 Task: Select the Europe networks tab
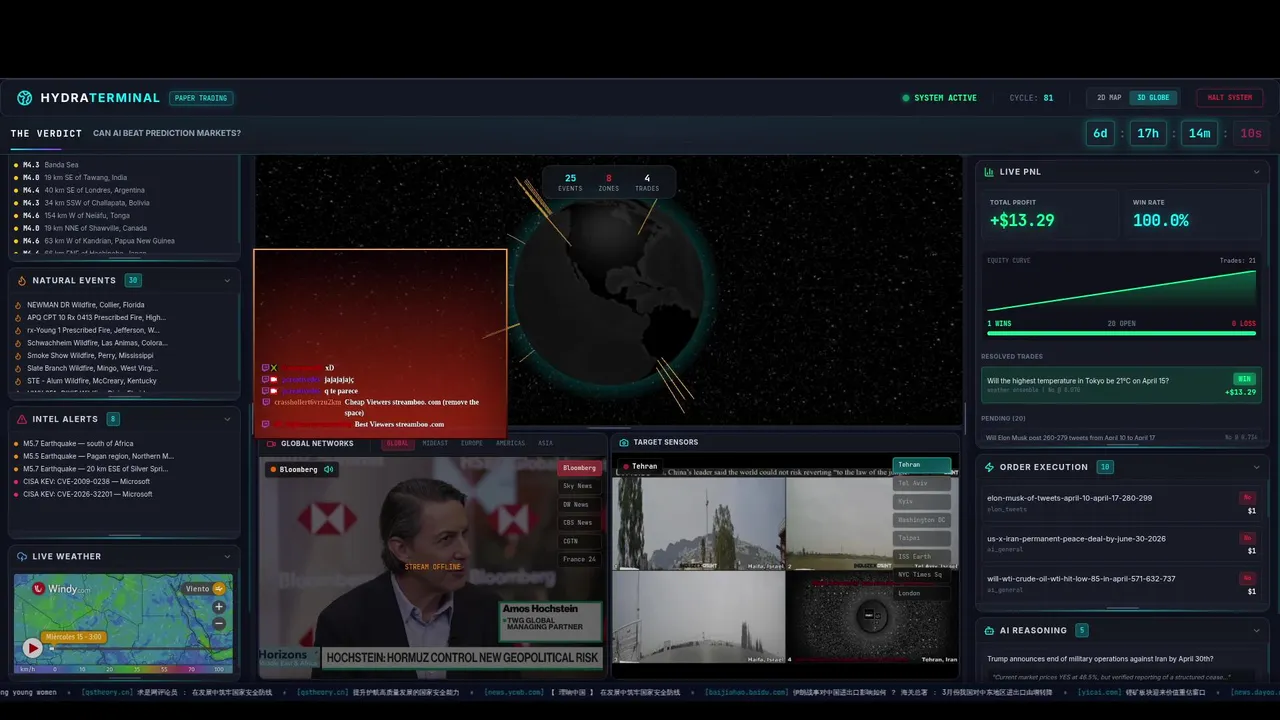(x=471, y=443)
